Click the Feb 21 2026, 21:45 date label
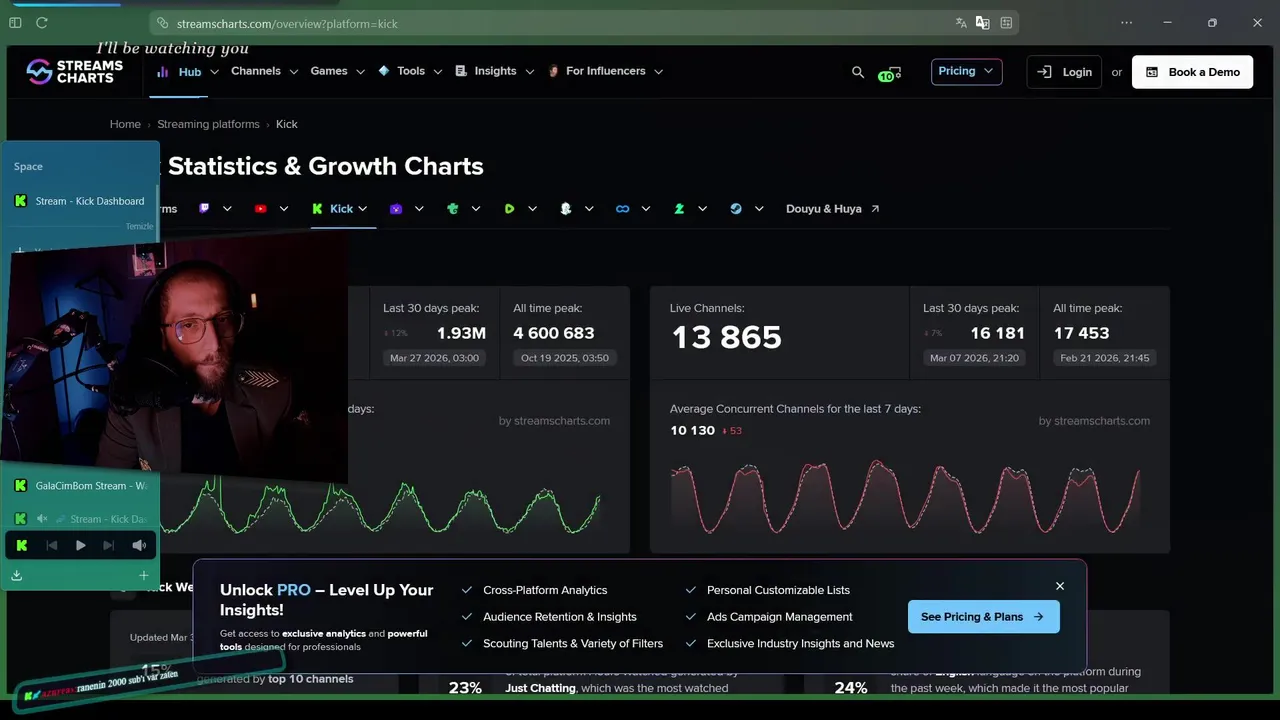 pos(1105,358)
